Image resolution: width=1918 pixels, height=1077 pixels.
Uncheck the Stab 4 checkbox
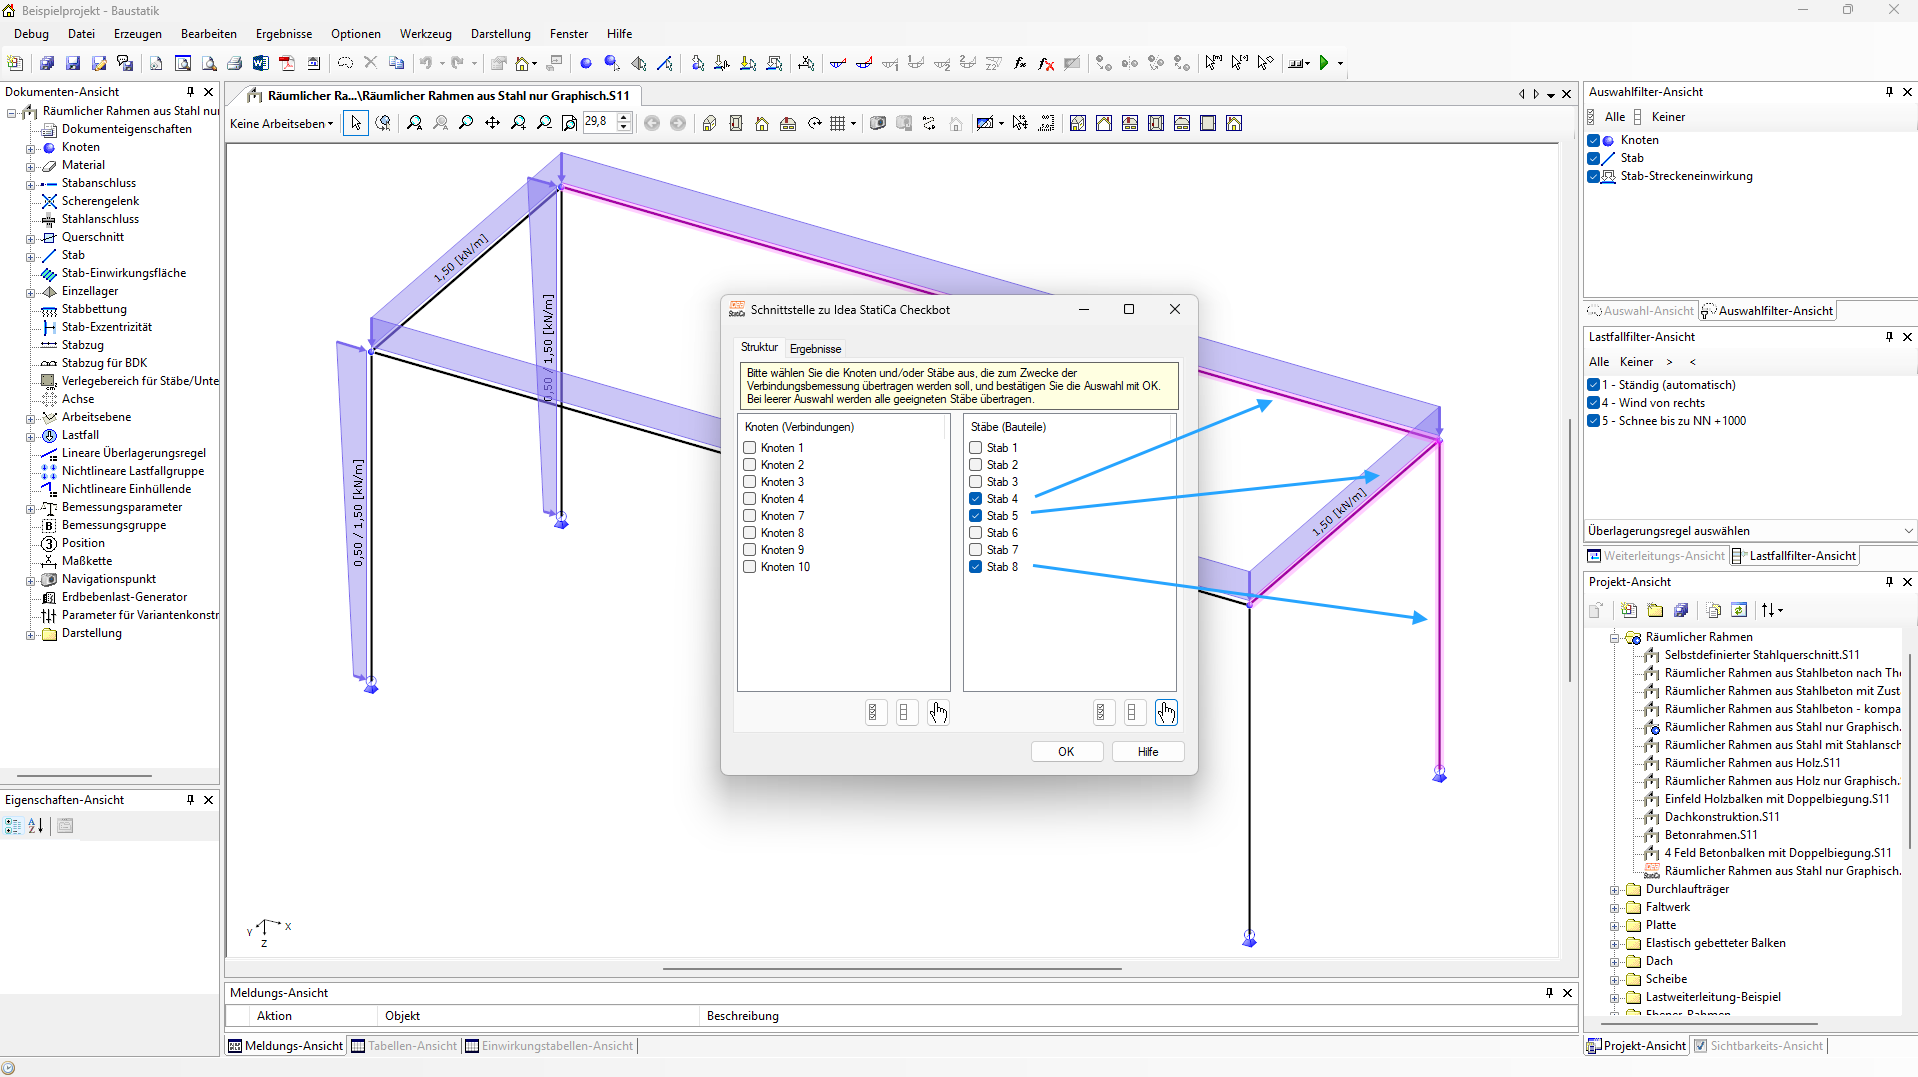click(975, 499)
